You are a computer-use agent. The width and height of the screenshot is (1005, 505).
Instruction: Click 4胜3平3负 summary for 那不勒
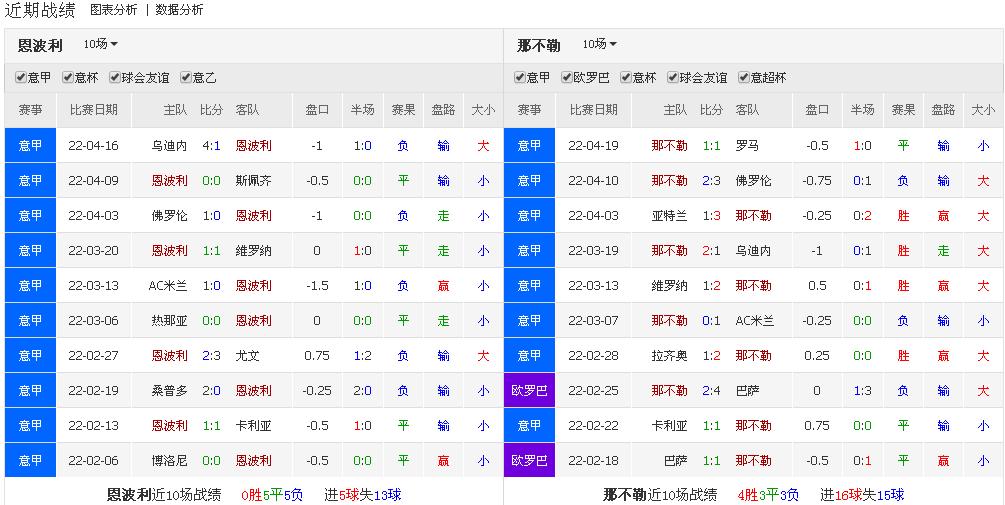pos(768,495)
